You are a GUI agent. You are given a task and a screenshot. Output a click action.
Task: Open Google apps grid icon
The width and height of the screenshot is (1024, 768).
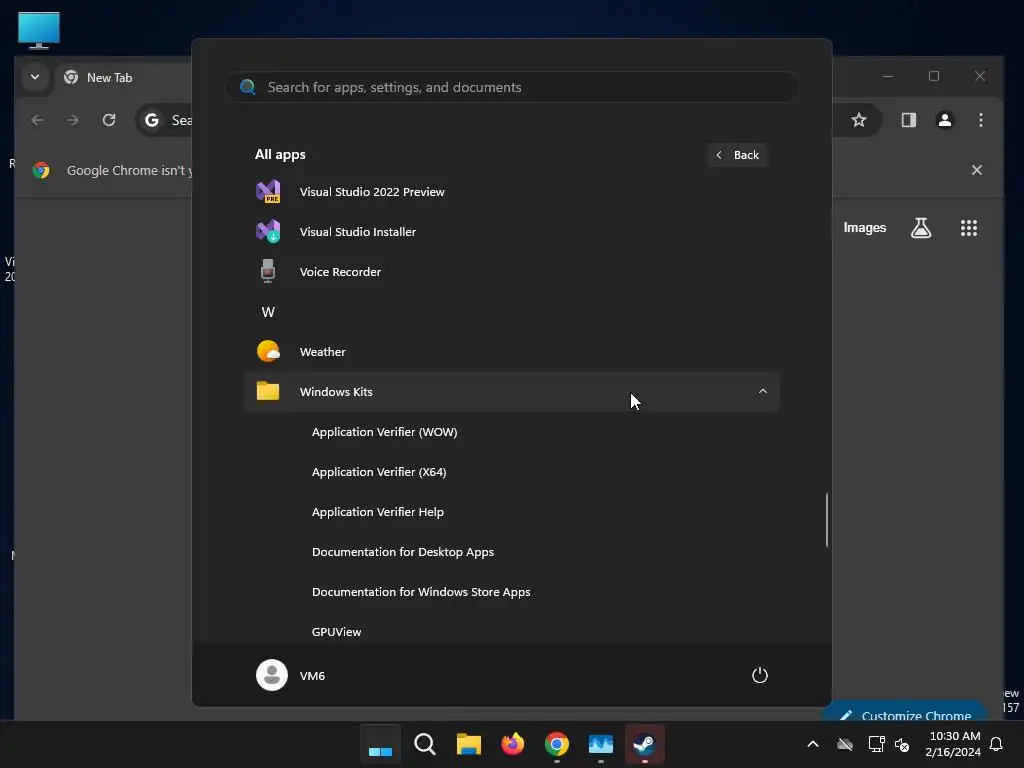(968, 228)
